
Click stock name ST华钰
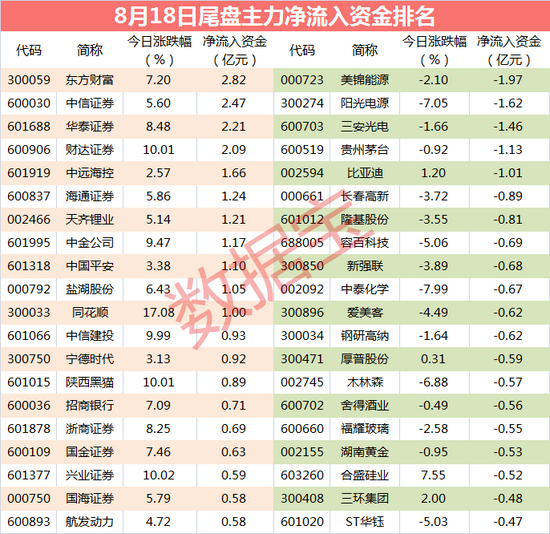point(365,522)
